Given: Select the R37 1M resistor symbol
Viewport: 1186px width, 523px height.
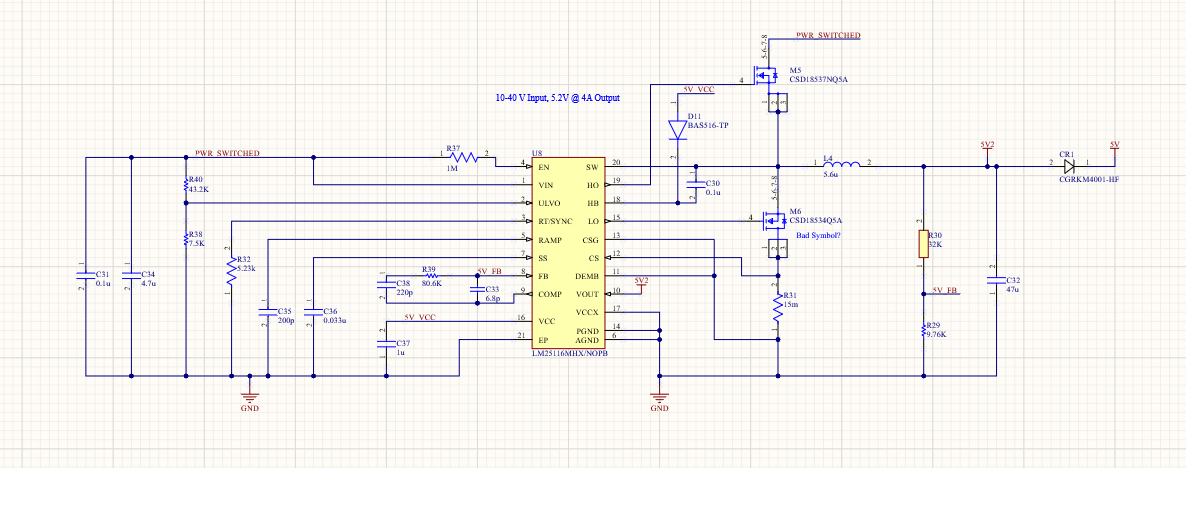Looking at the screenshot, I should pos(465,157).
